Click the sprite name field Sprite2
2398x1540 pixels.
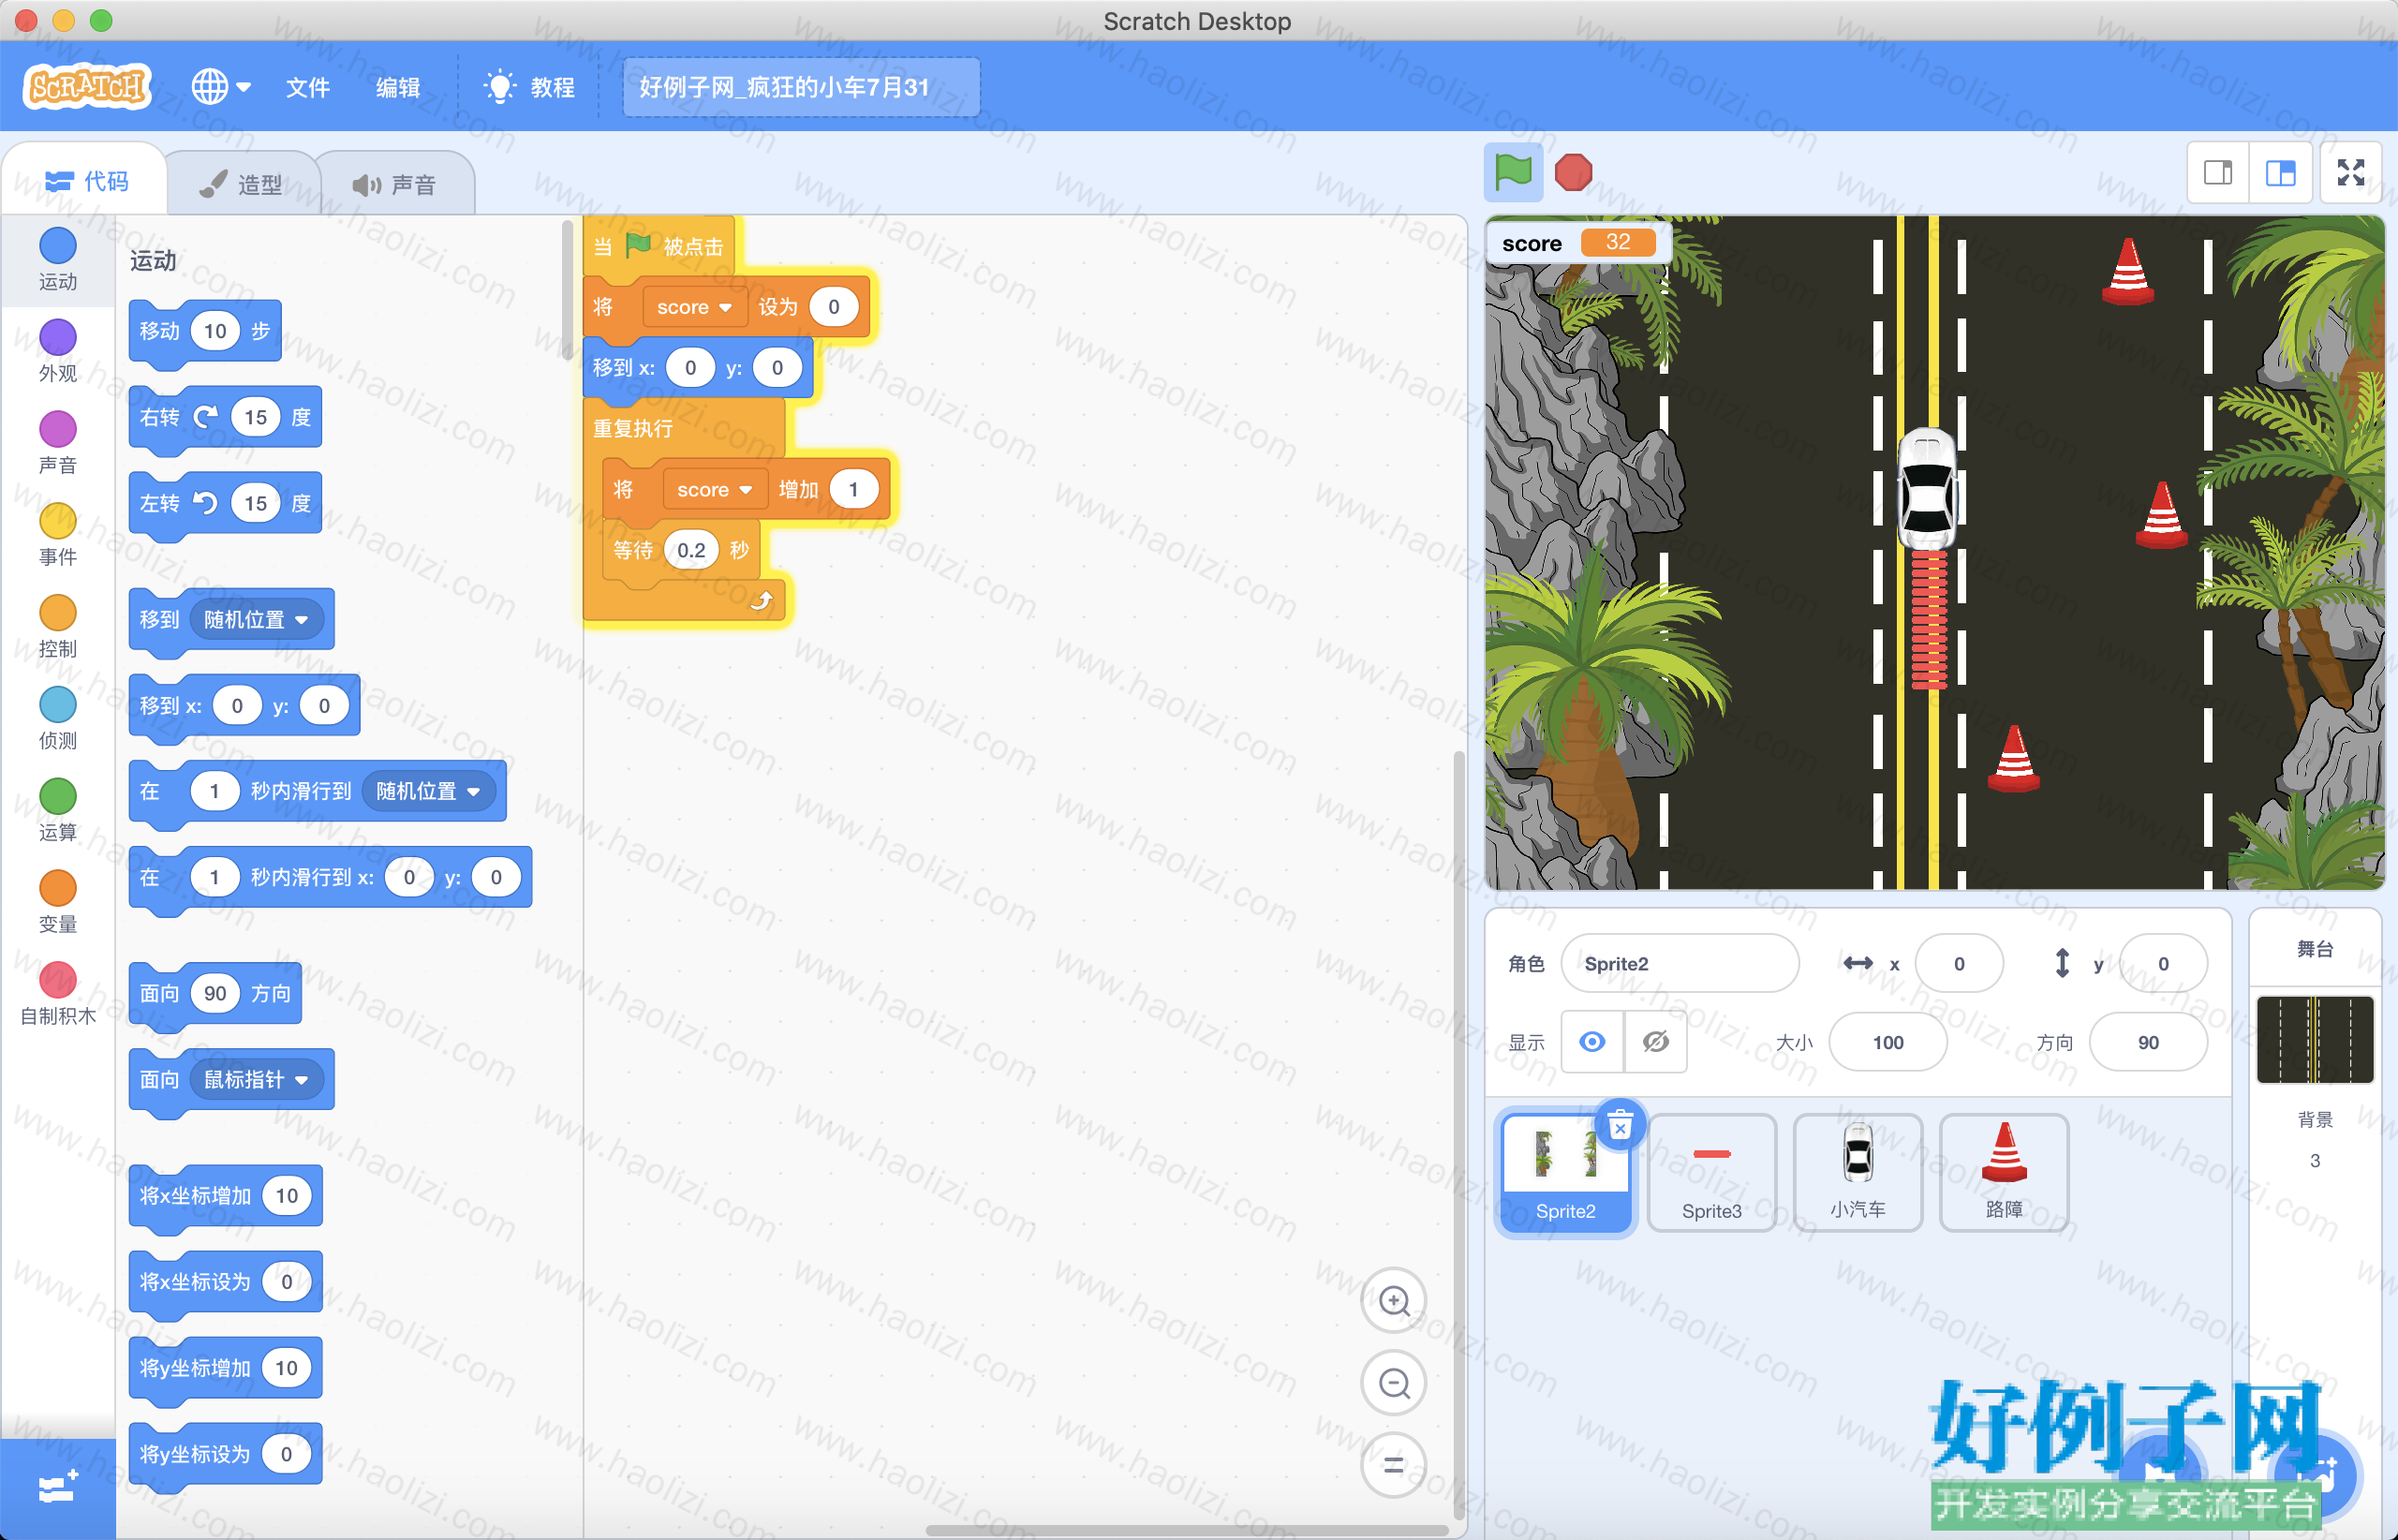[x=1680, y=963]
